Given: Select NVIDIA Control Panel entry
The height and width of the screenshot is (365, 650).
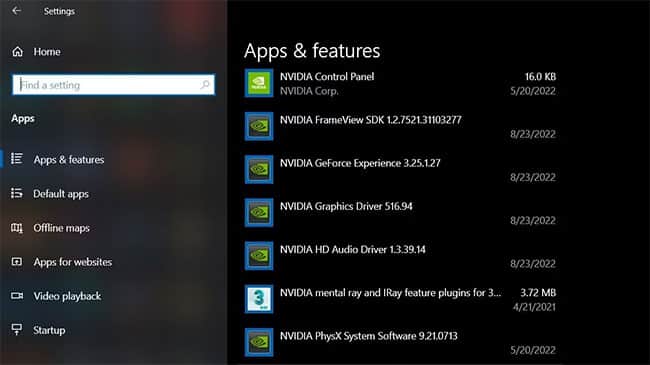Looking at the screenshot, I should (400, 83).
